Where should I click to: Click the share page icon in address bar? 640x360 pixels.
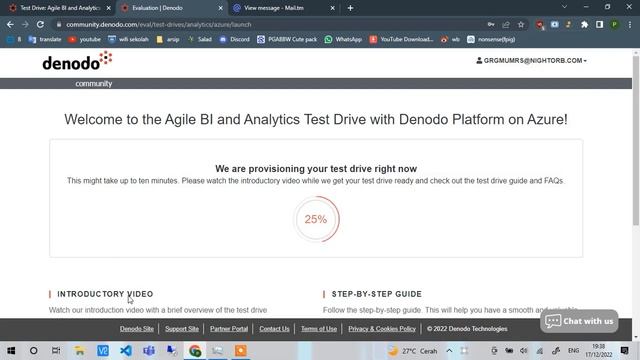[x=506, y=24]
